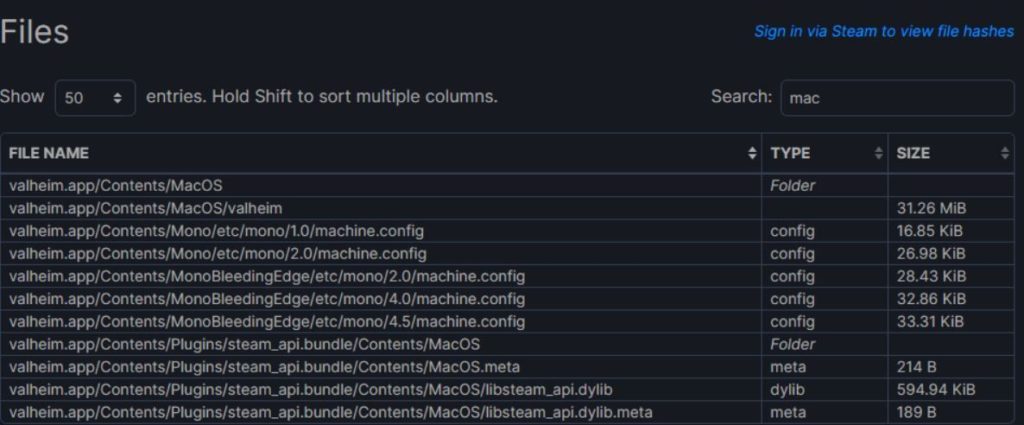Sort by the SIZE column header
This screenshot has height=425, width=1024.
pyautogui.click(x=951, y=153)
